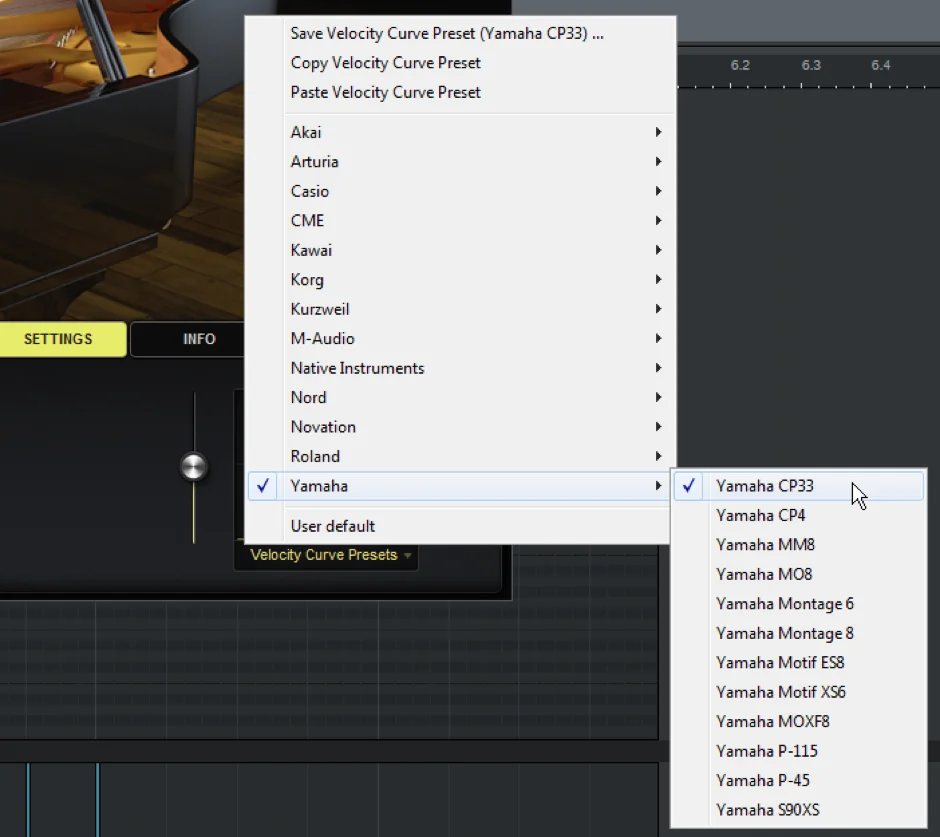Choose Copy Velocity Curve Preset

tap(460, 63)
